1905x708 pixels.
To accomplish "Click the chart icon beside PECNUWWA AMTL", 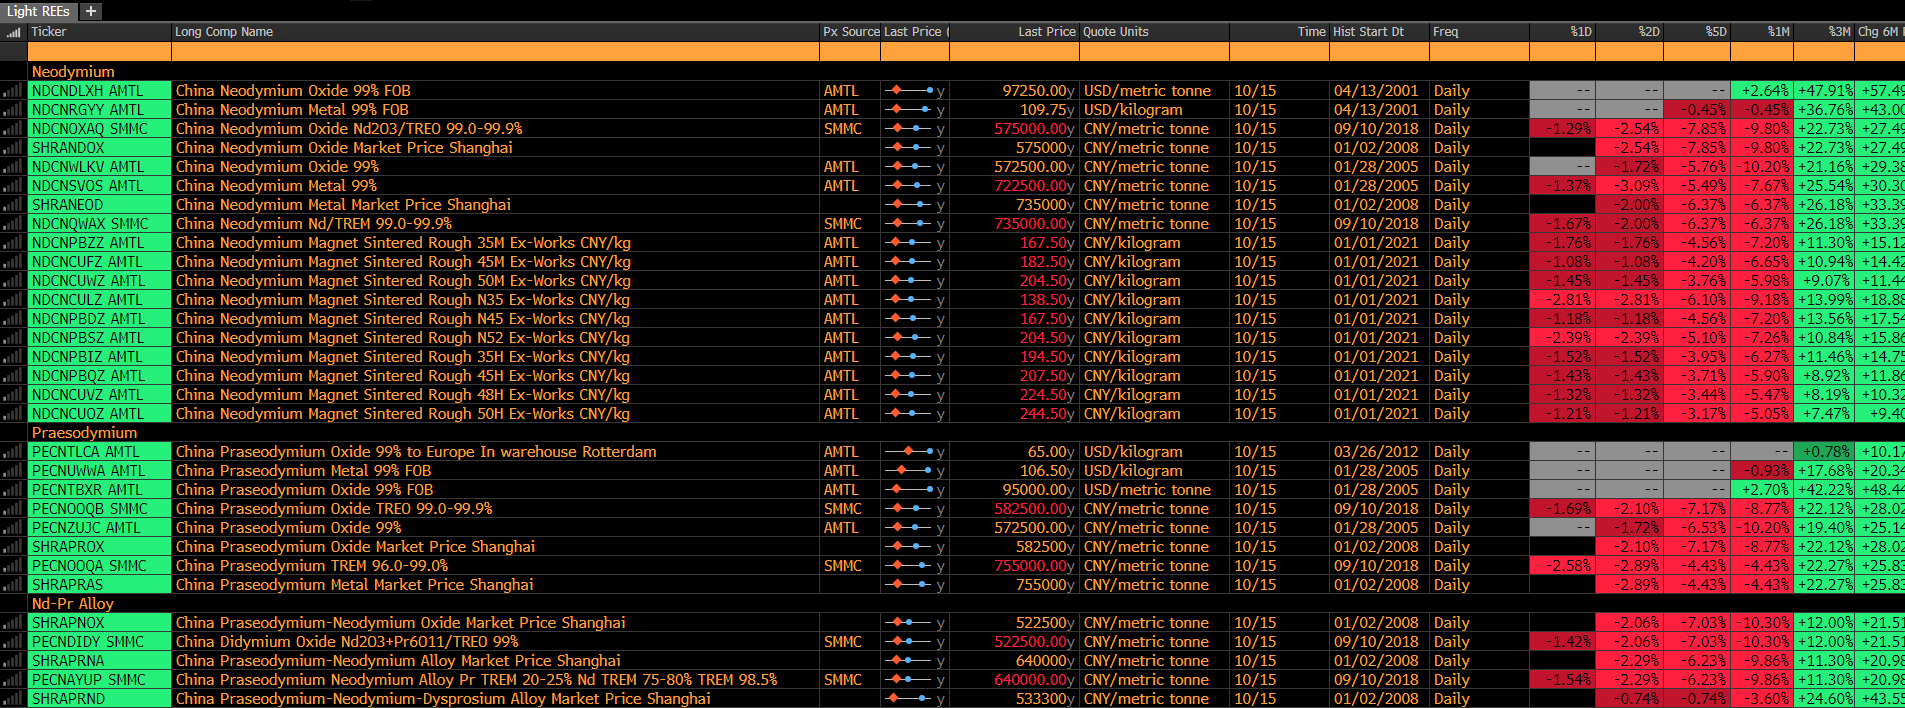I will (x=13, y=471).
